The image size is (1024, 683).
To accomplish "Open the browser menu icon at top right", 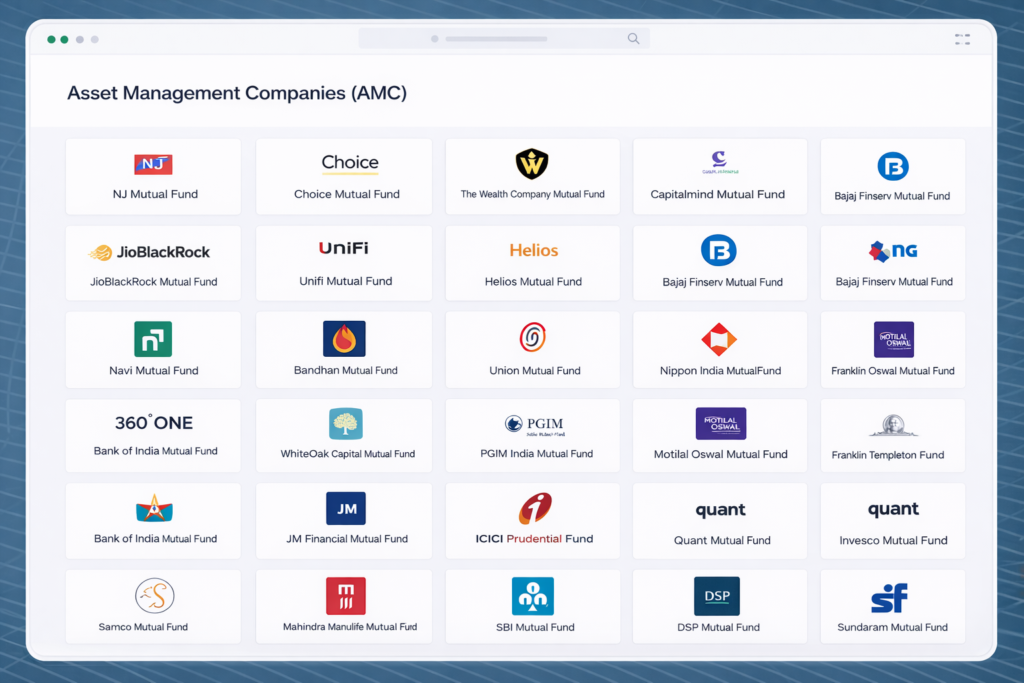I will tap(962, 39).
